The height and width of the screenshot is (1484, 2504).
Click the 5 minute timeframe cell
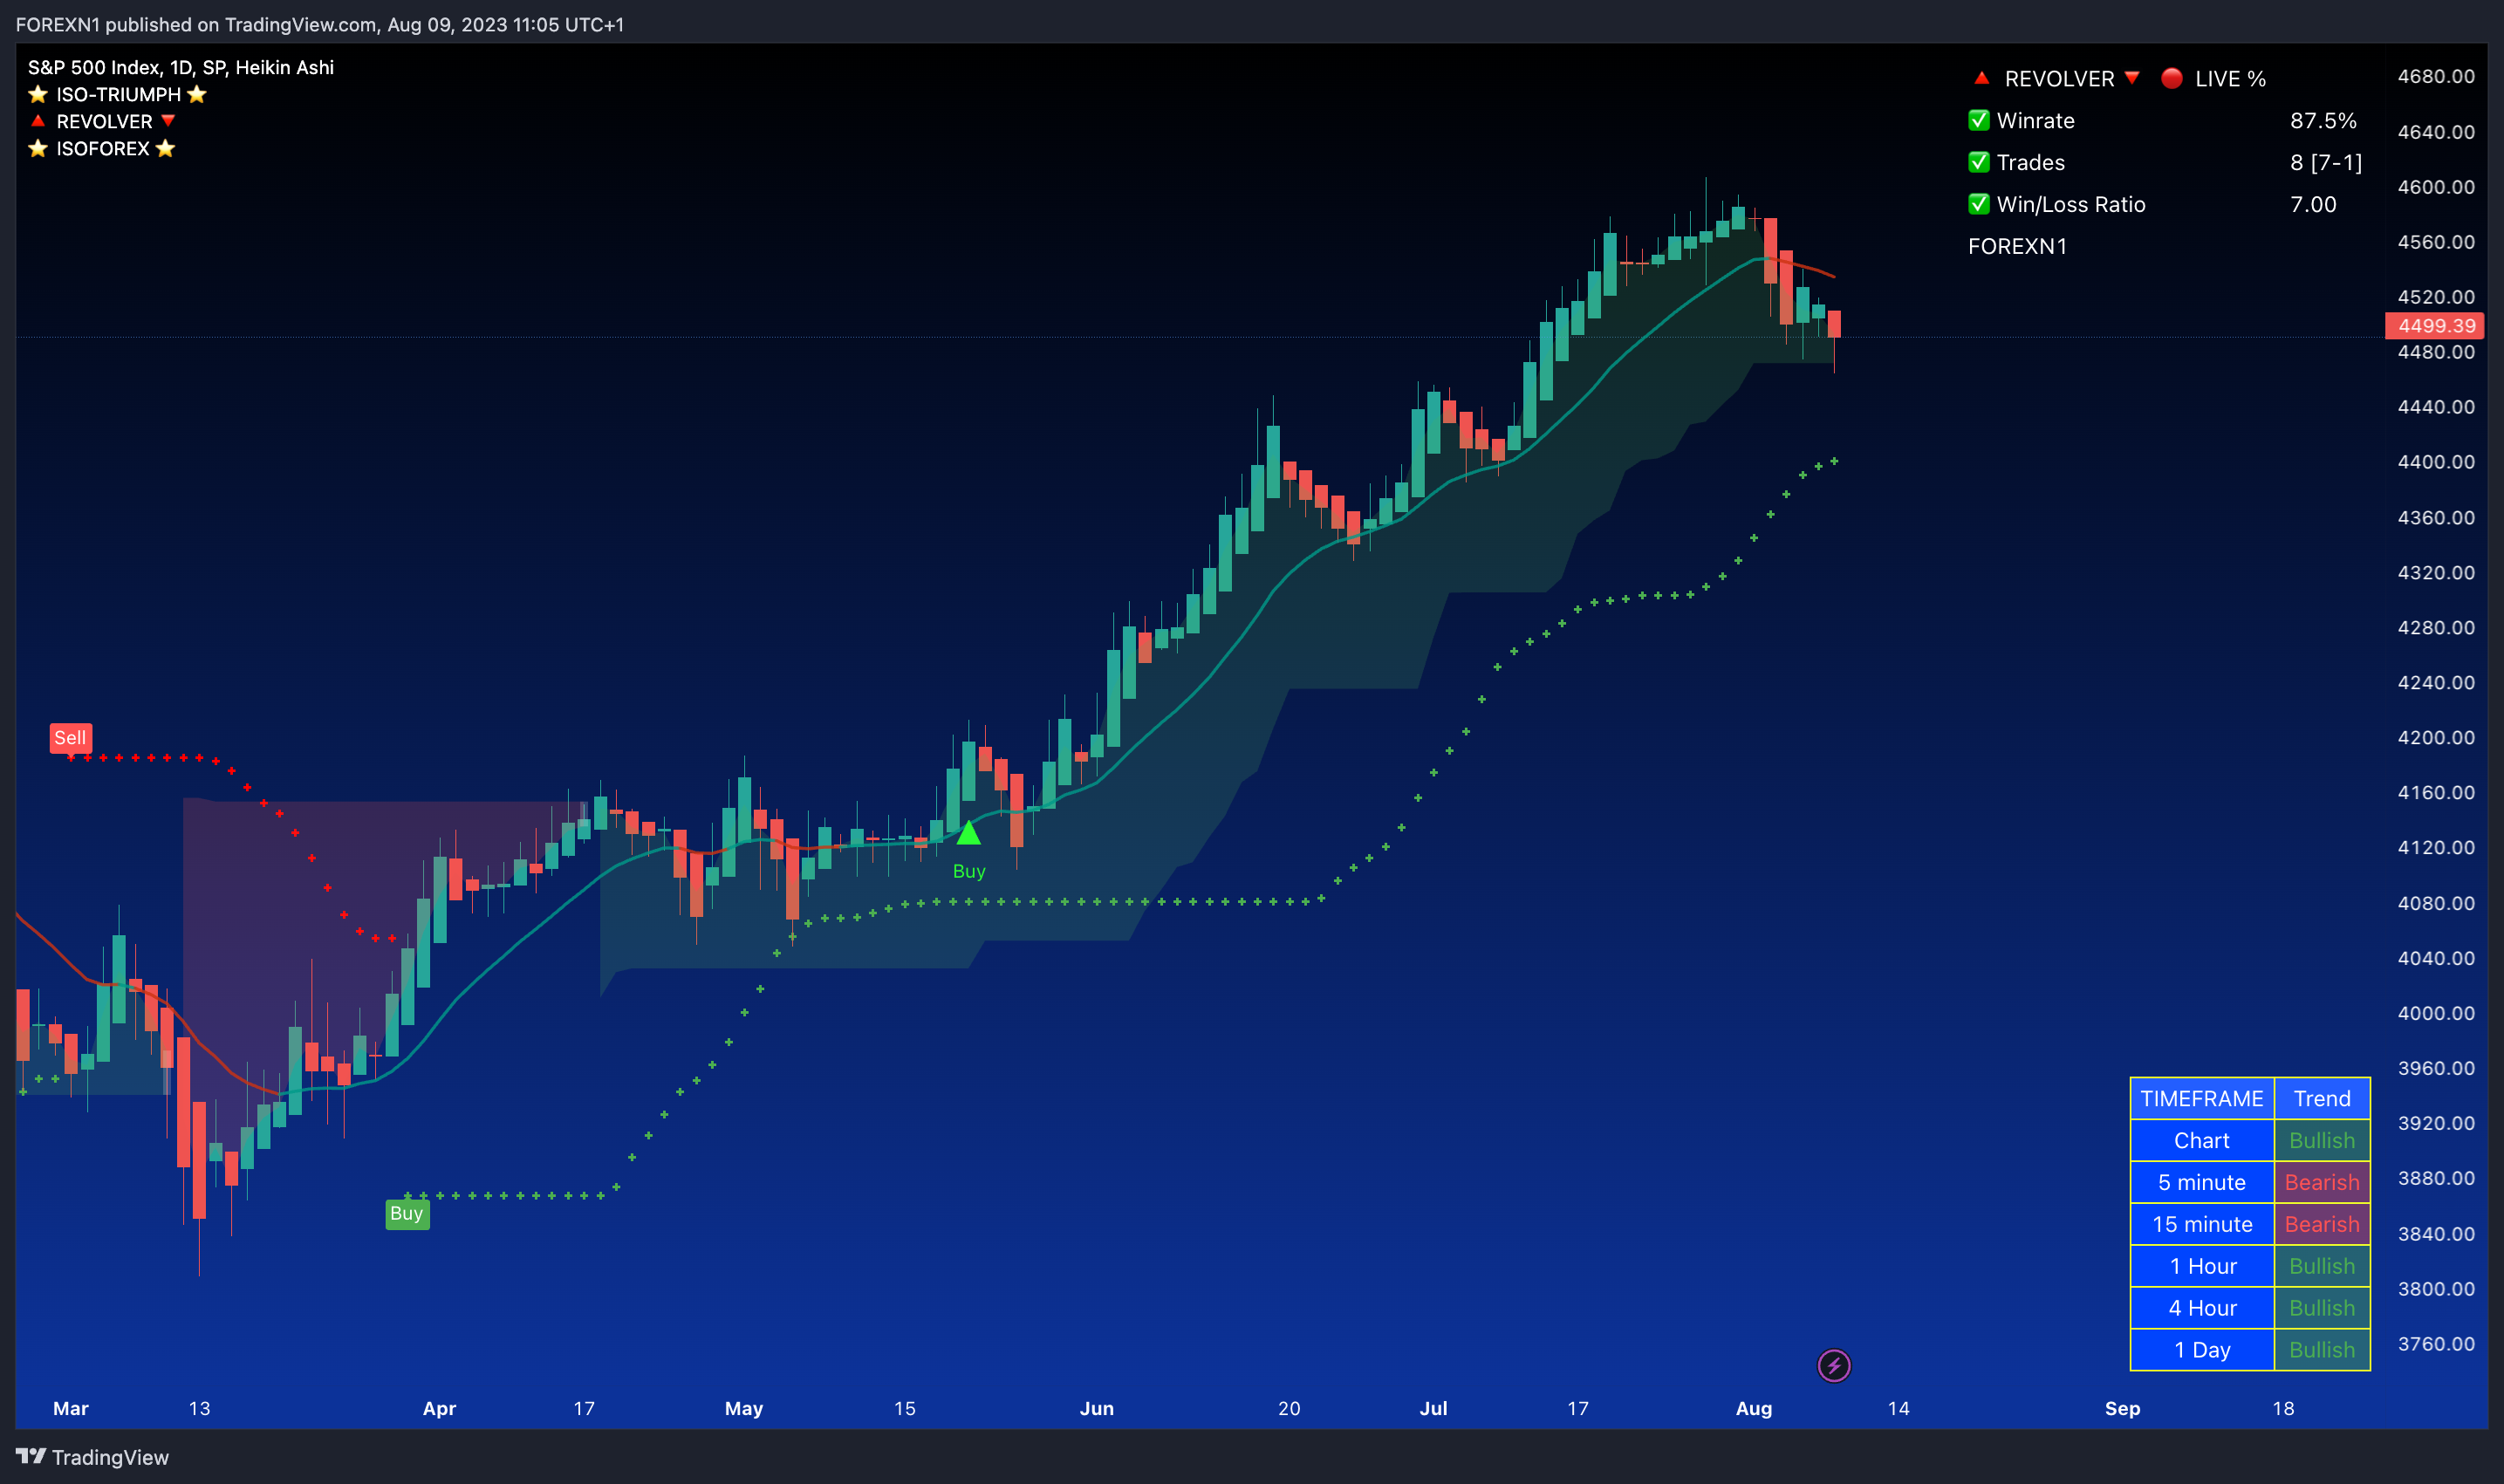tap(2202, 1182)
